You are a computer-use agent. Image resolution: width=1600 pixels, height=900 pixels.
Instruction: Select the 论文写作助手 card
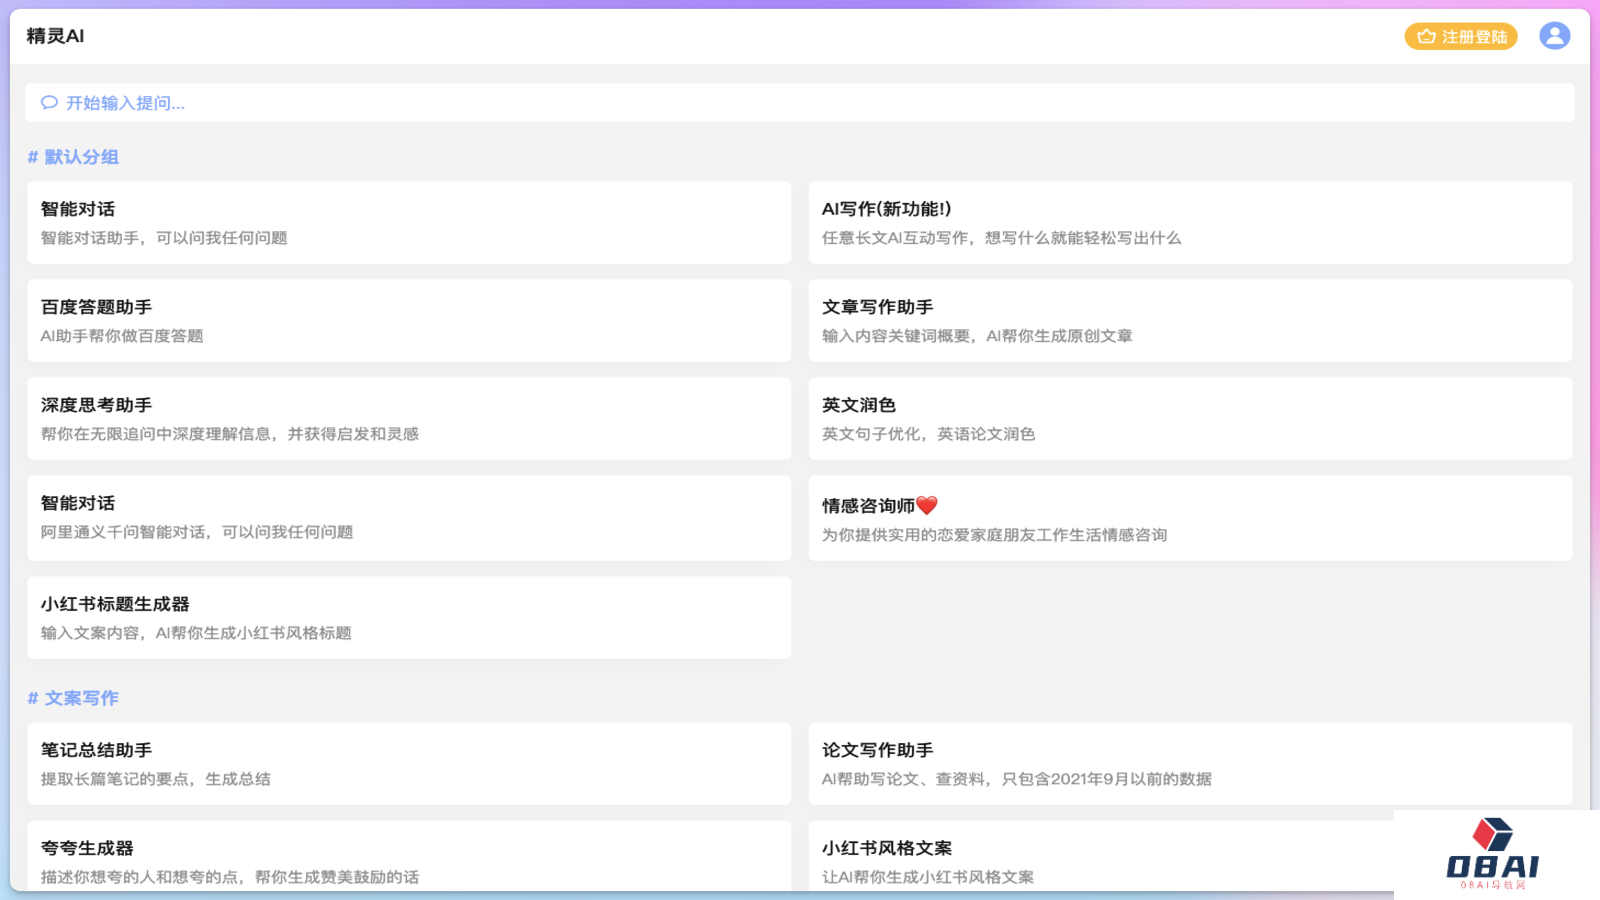[1189, 763]
